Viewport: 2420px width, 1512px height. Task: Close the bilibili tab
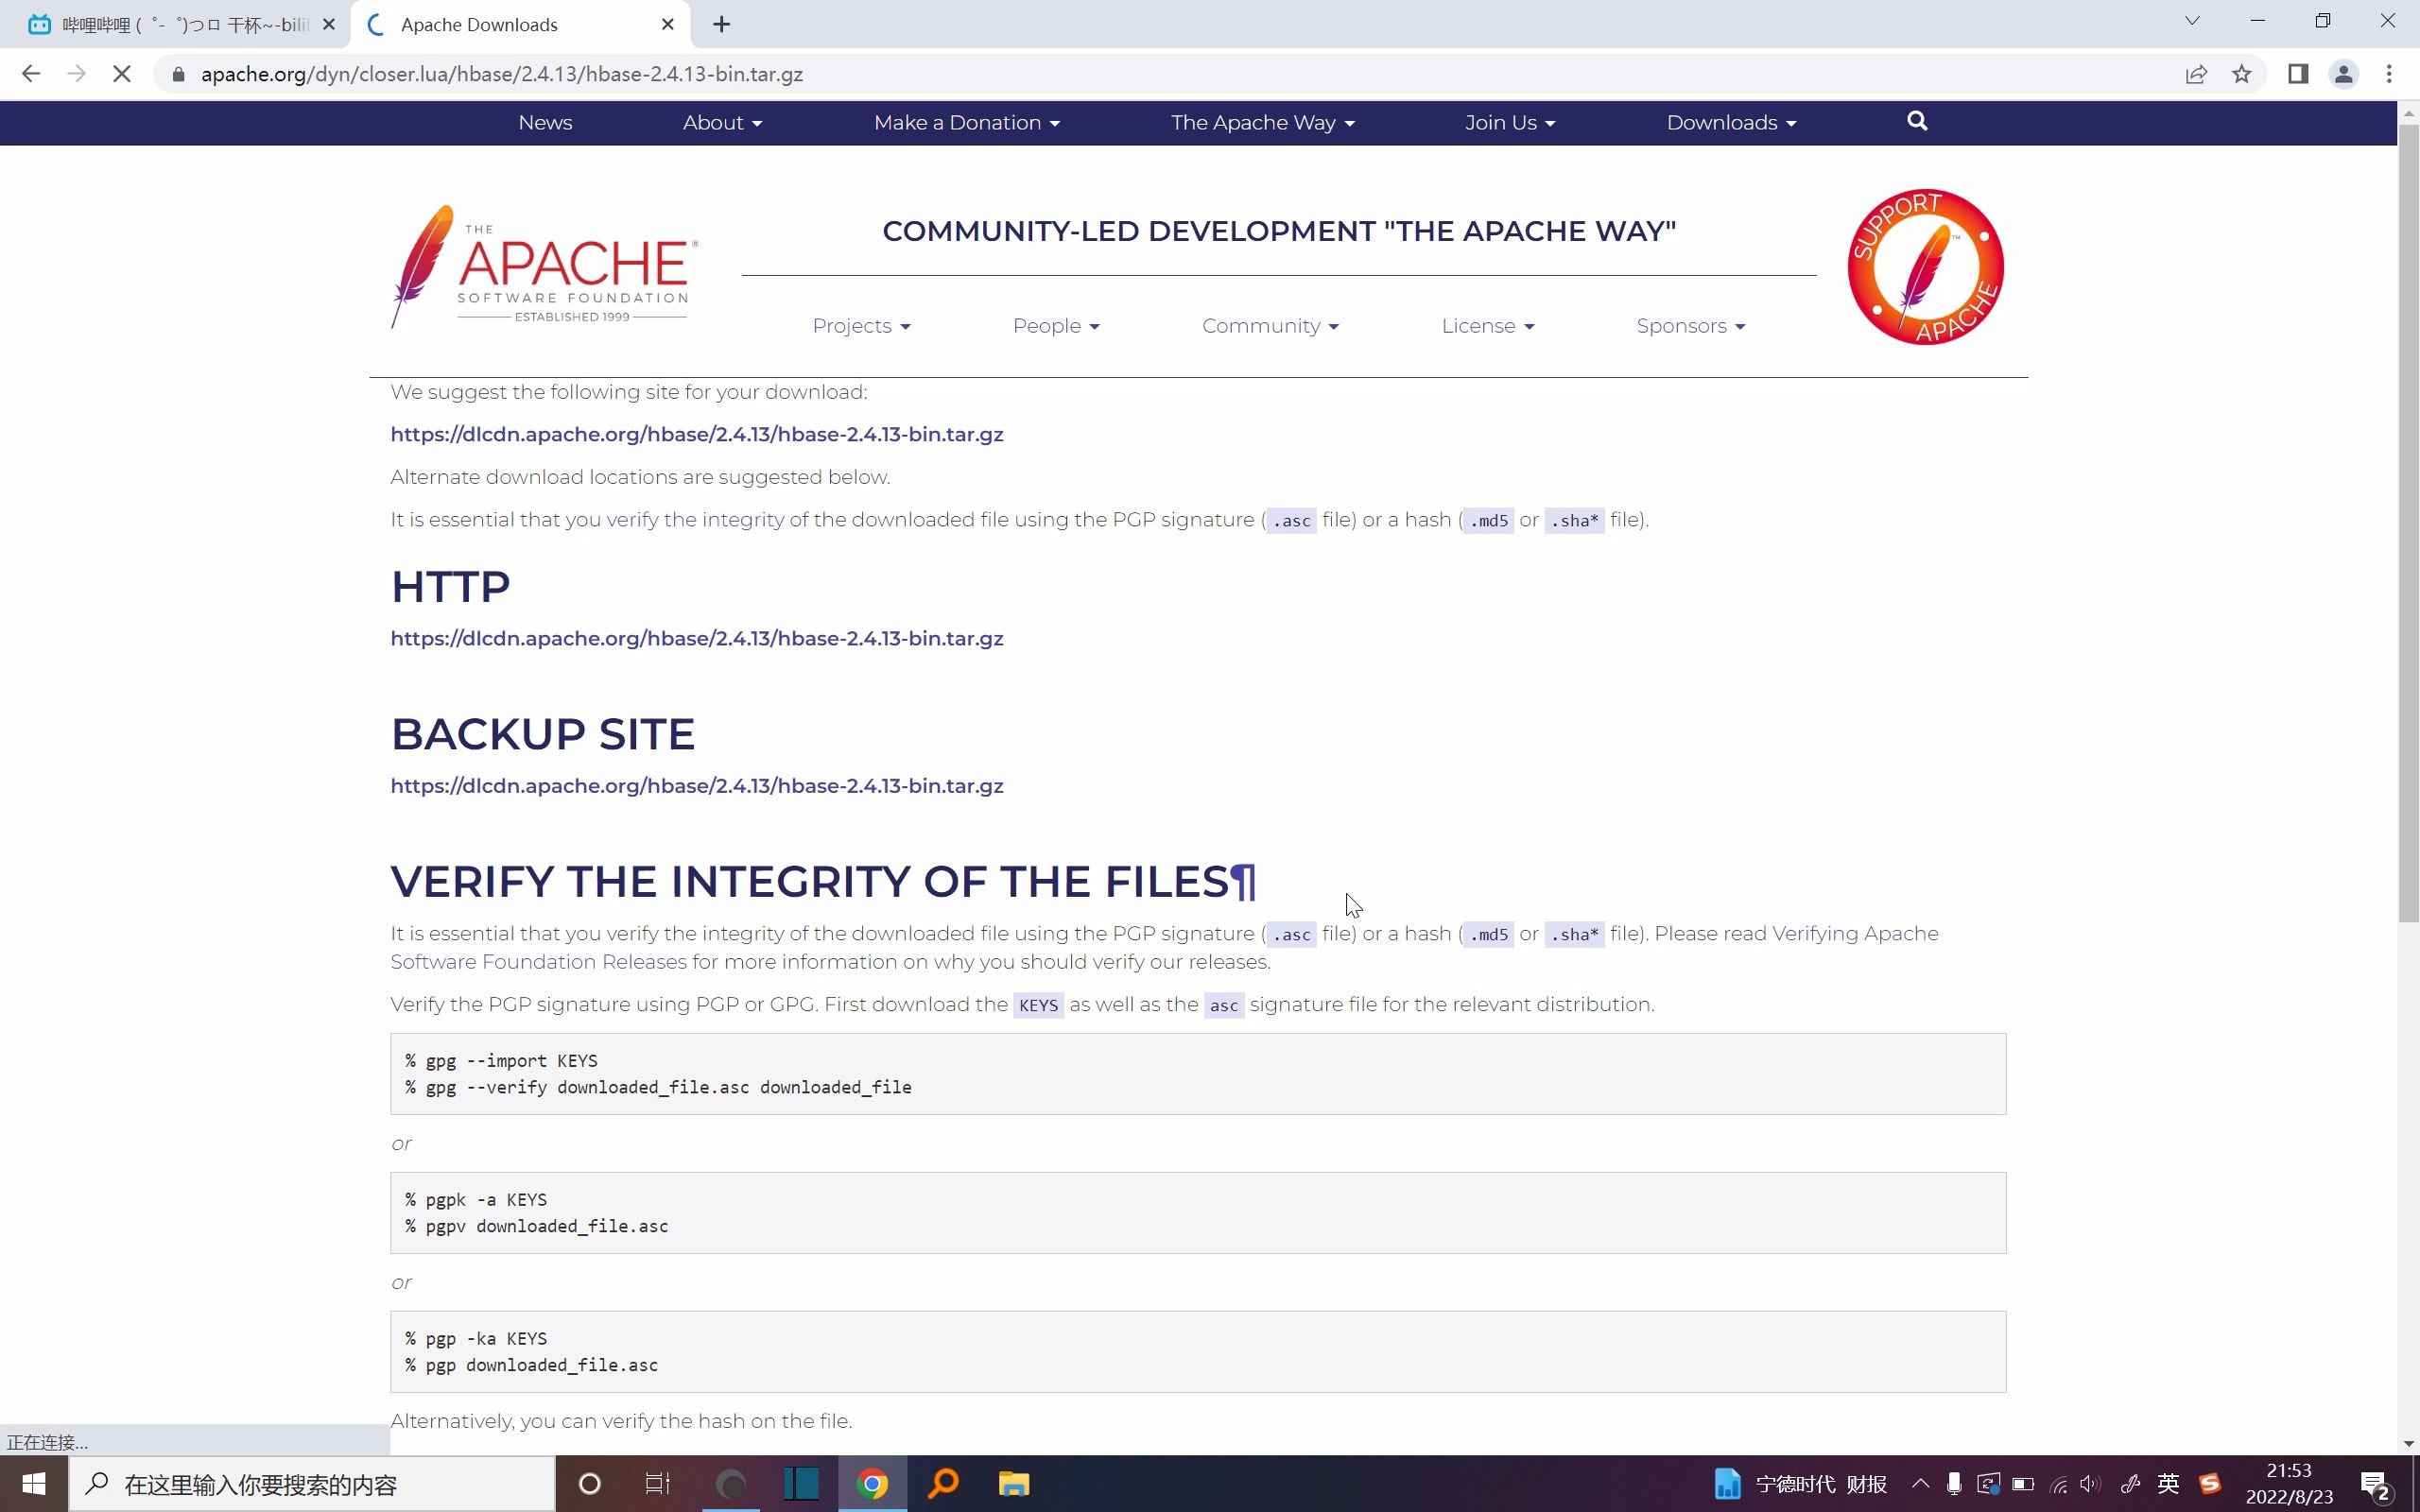(329, 24)
